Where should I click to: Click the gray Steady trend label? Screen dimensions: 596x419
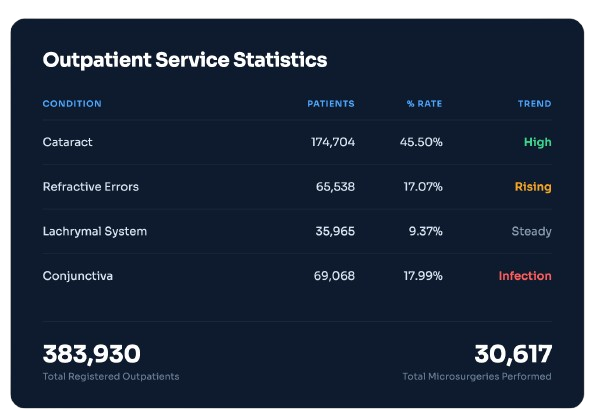click(531, 231)
